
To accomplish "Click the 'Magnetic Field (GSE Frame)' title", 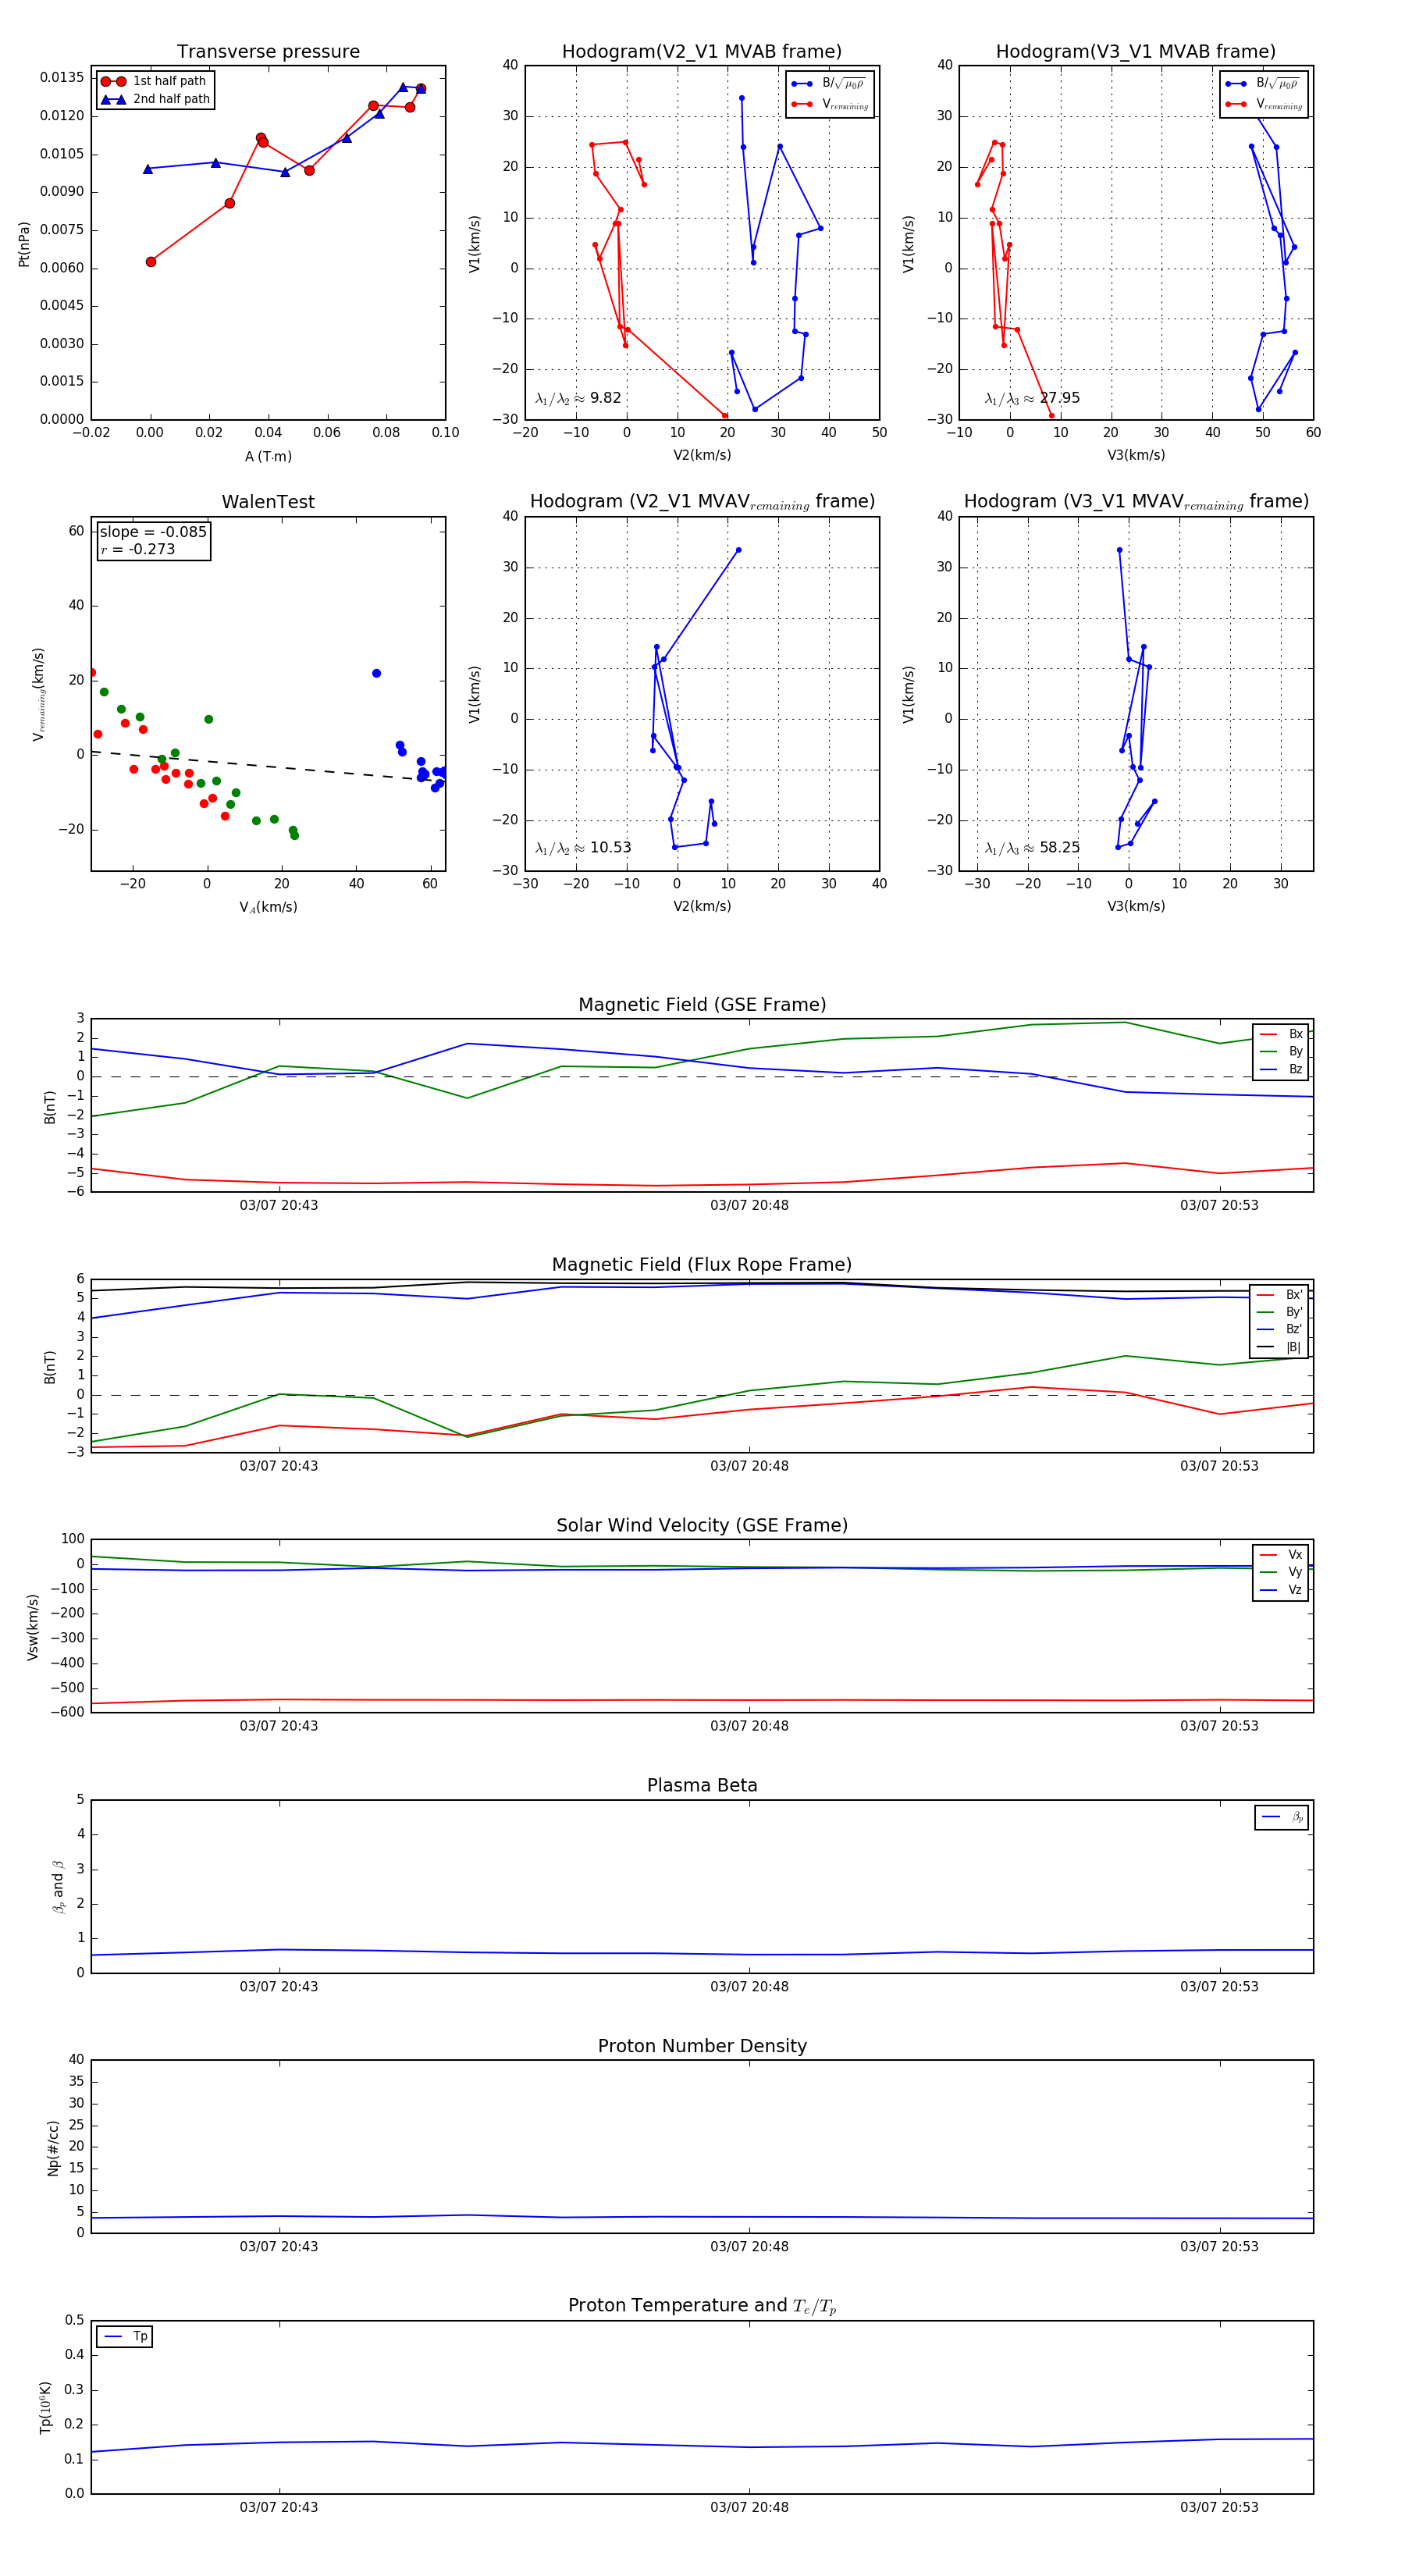I will (702, 1005).
